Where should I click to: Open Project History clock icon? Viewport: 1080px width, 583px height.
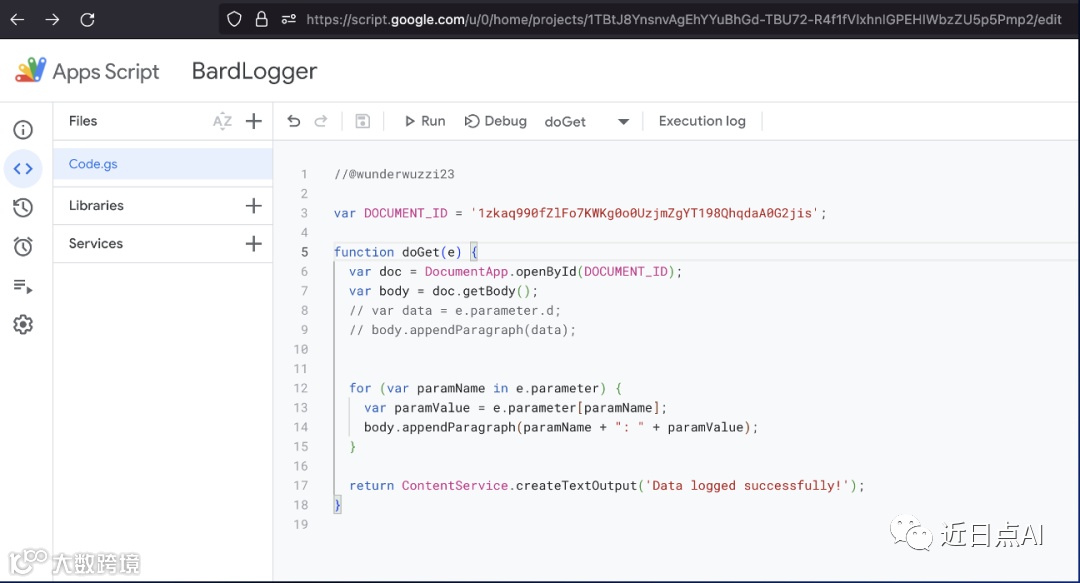click(23, 207)
